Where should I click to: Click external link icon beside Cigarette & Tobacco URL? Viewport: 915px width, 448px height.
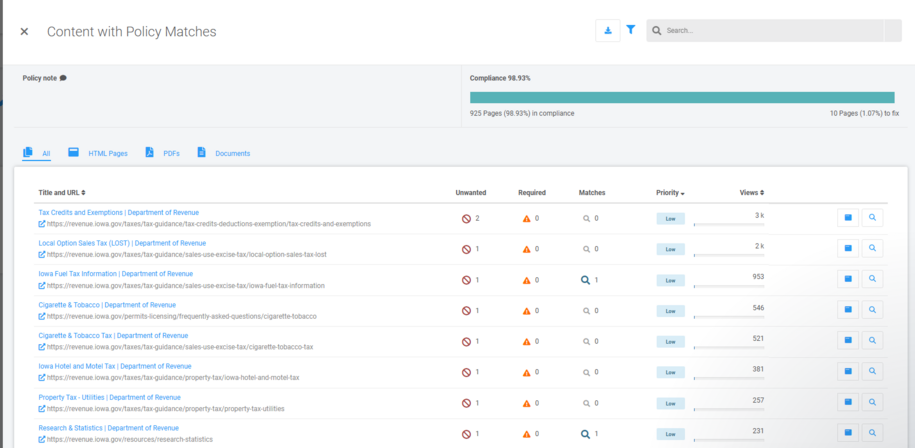(42, 316)
